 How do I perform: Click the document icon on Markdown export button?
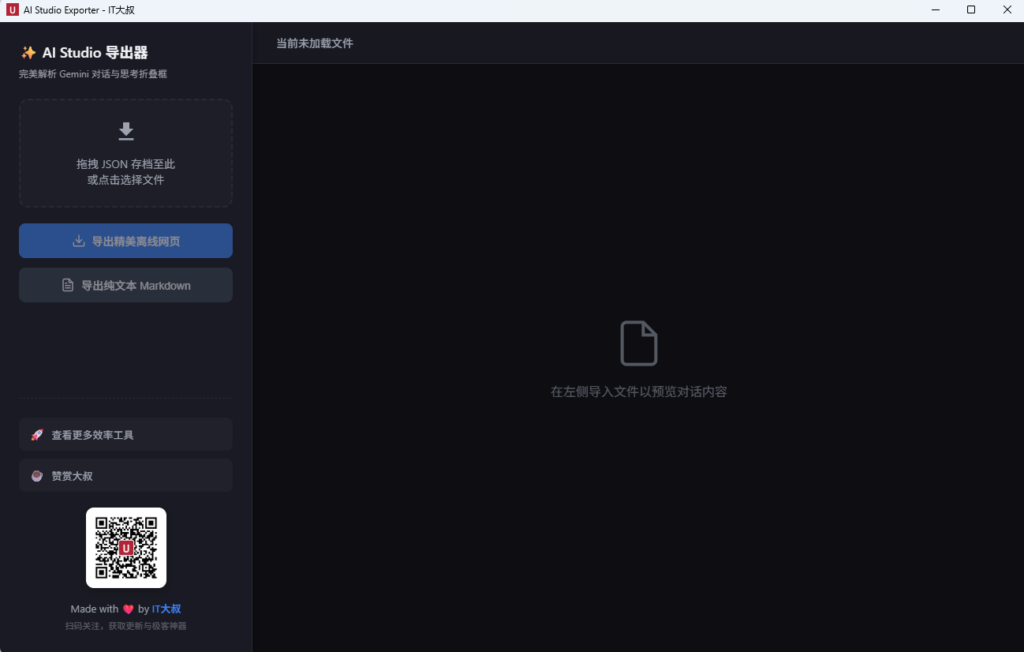point(68,285)
